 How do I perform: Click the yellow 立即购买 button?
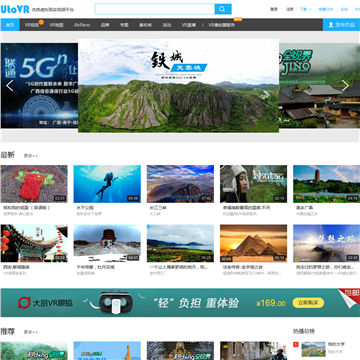click(x=308, y=303)
